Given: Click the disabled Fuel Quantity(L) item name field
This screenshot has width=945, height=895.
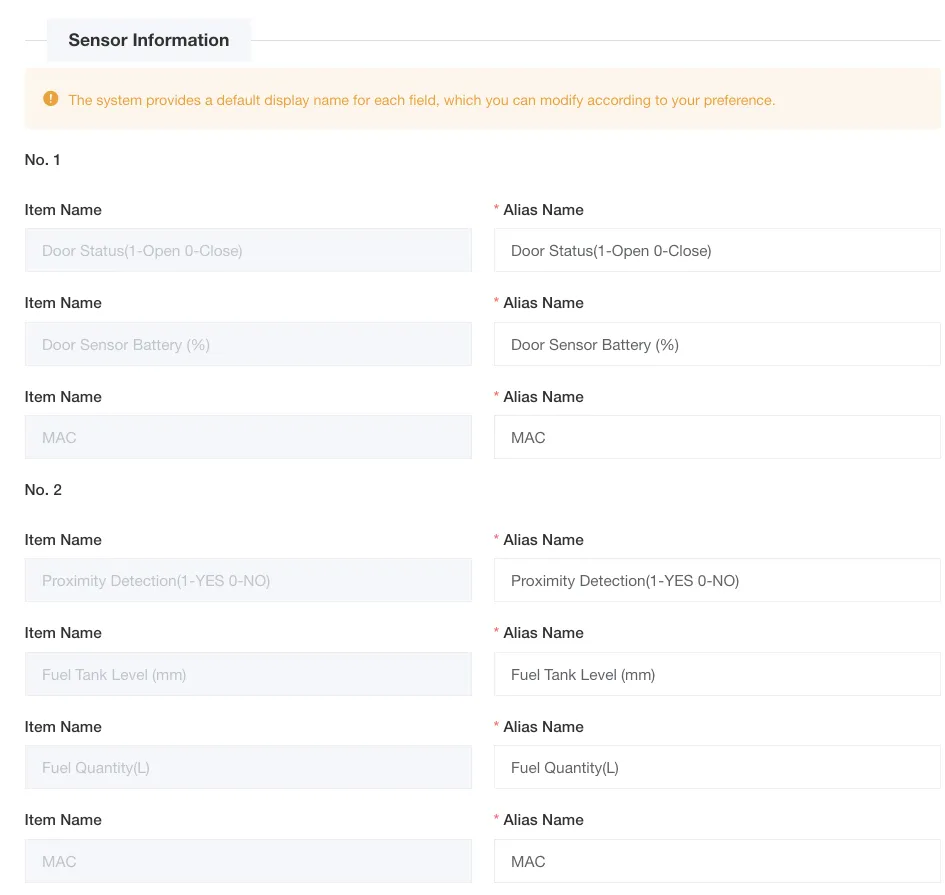Looking at the screenshot, I should [x=248, y=768].
